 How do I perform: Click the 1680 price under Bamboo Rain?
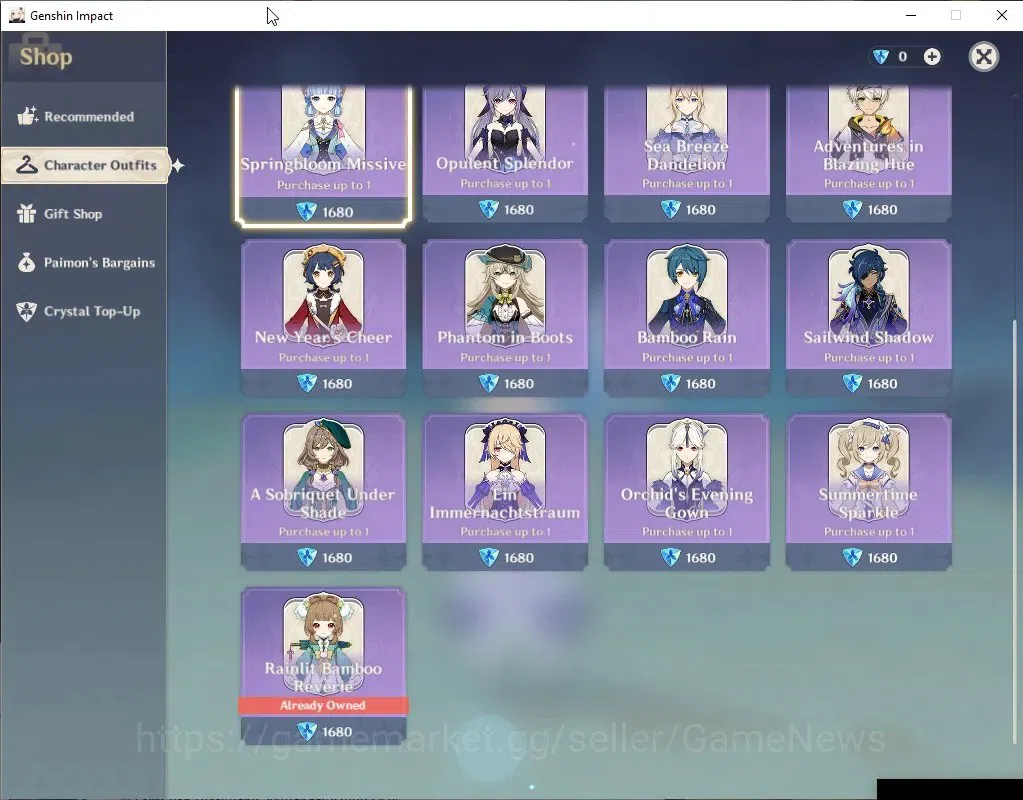point(701,384)
